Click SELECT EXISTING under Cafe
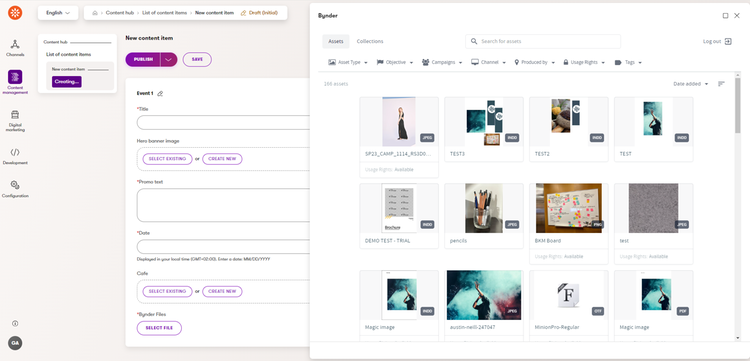 pyautogui.click(x=167, y=291)
